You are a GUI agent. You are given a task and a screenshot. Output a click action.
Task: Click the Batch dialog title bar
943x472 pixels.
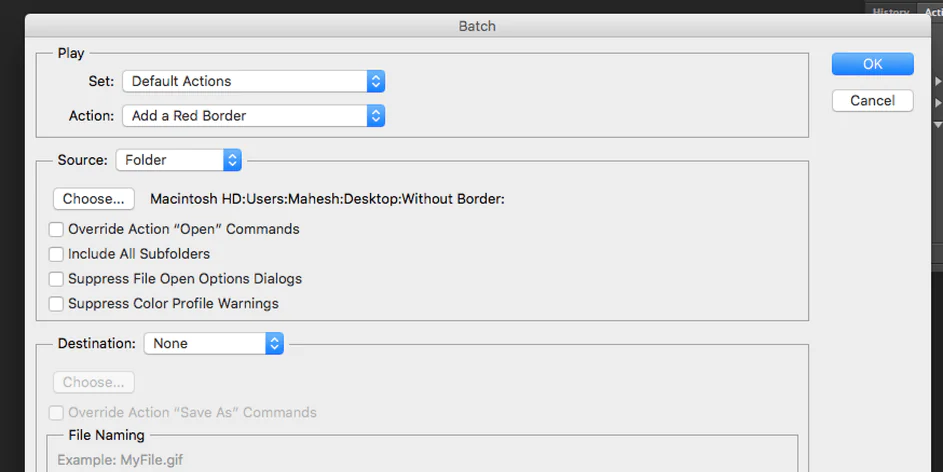[x=476, y=26]
